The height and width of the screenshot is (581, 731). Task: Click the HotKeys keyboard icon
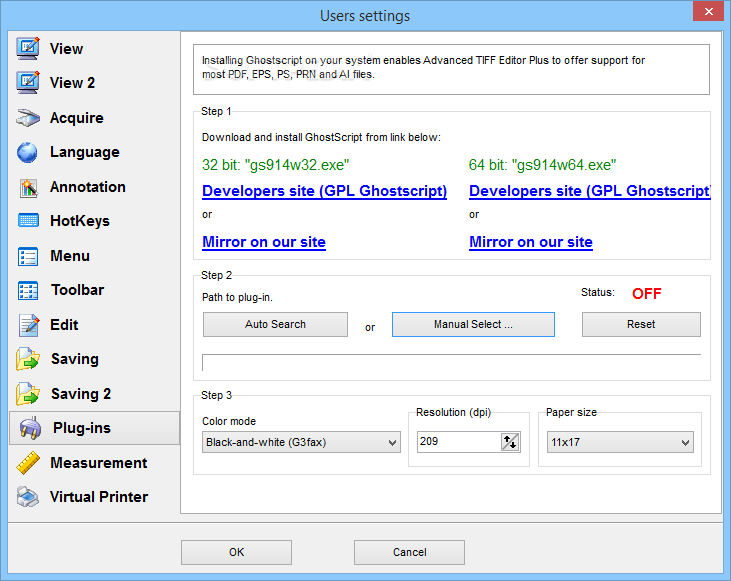pos(28,221)
